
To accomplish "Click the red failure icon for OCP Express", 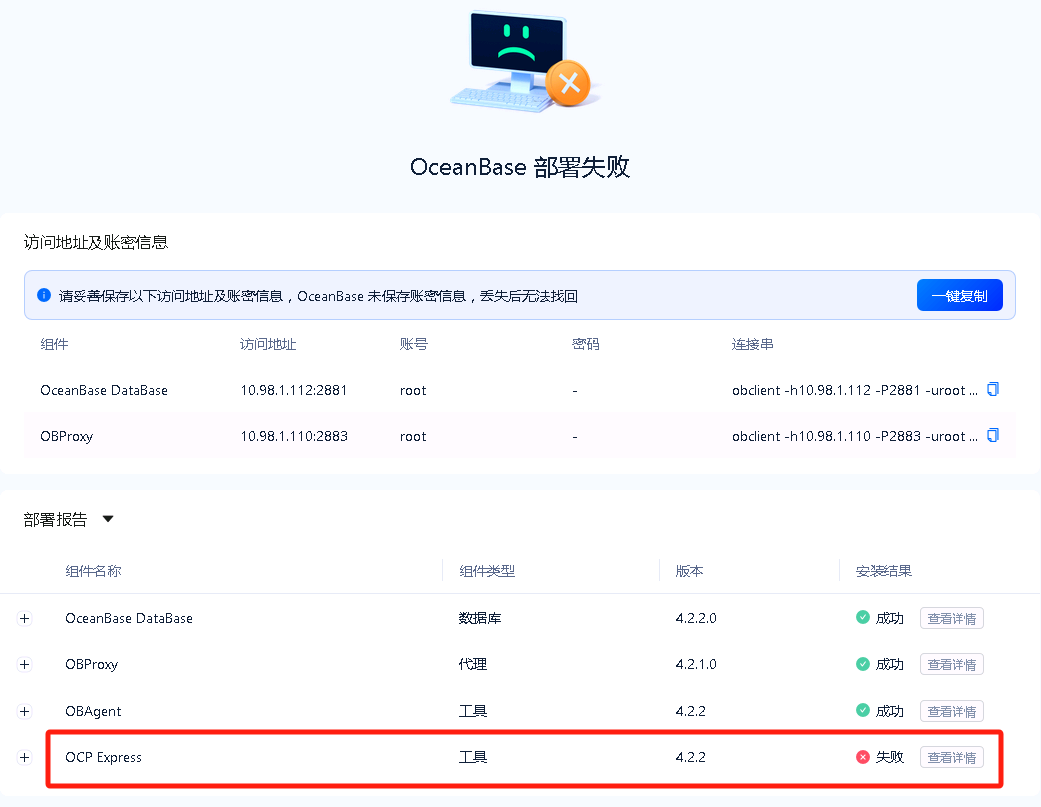I will click(862, 757).
